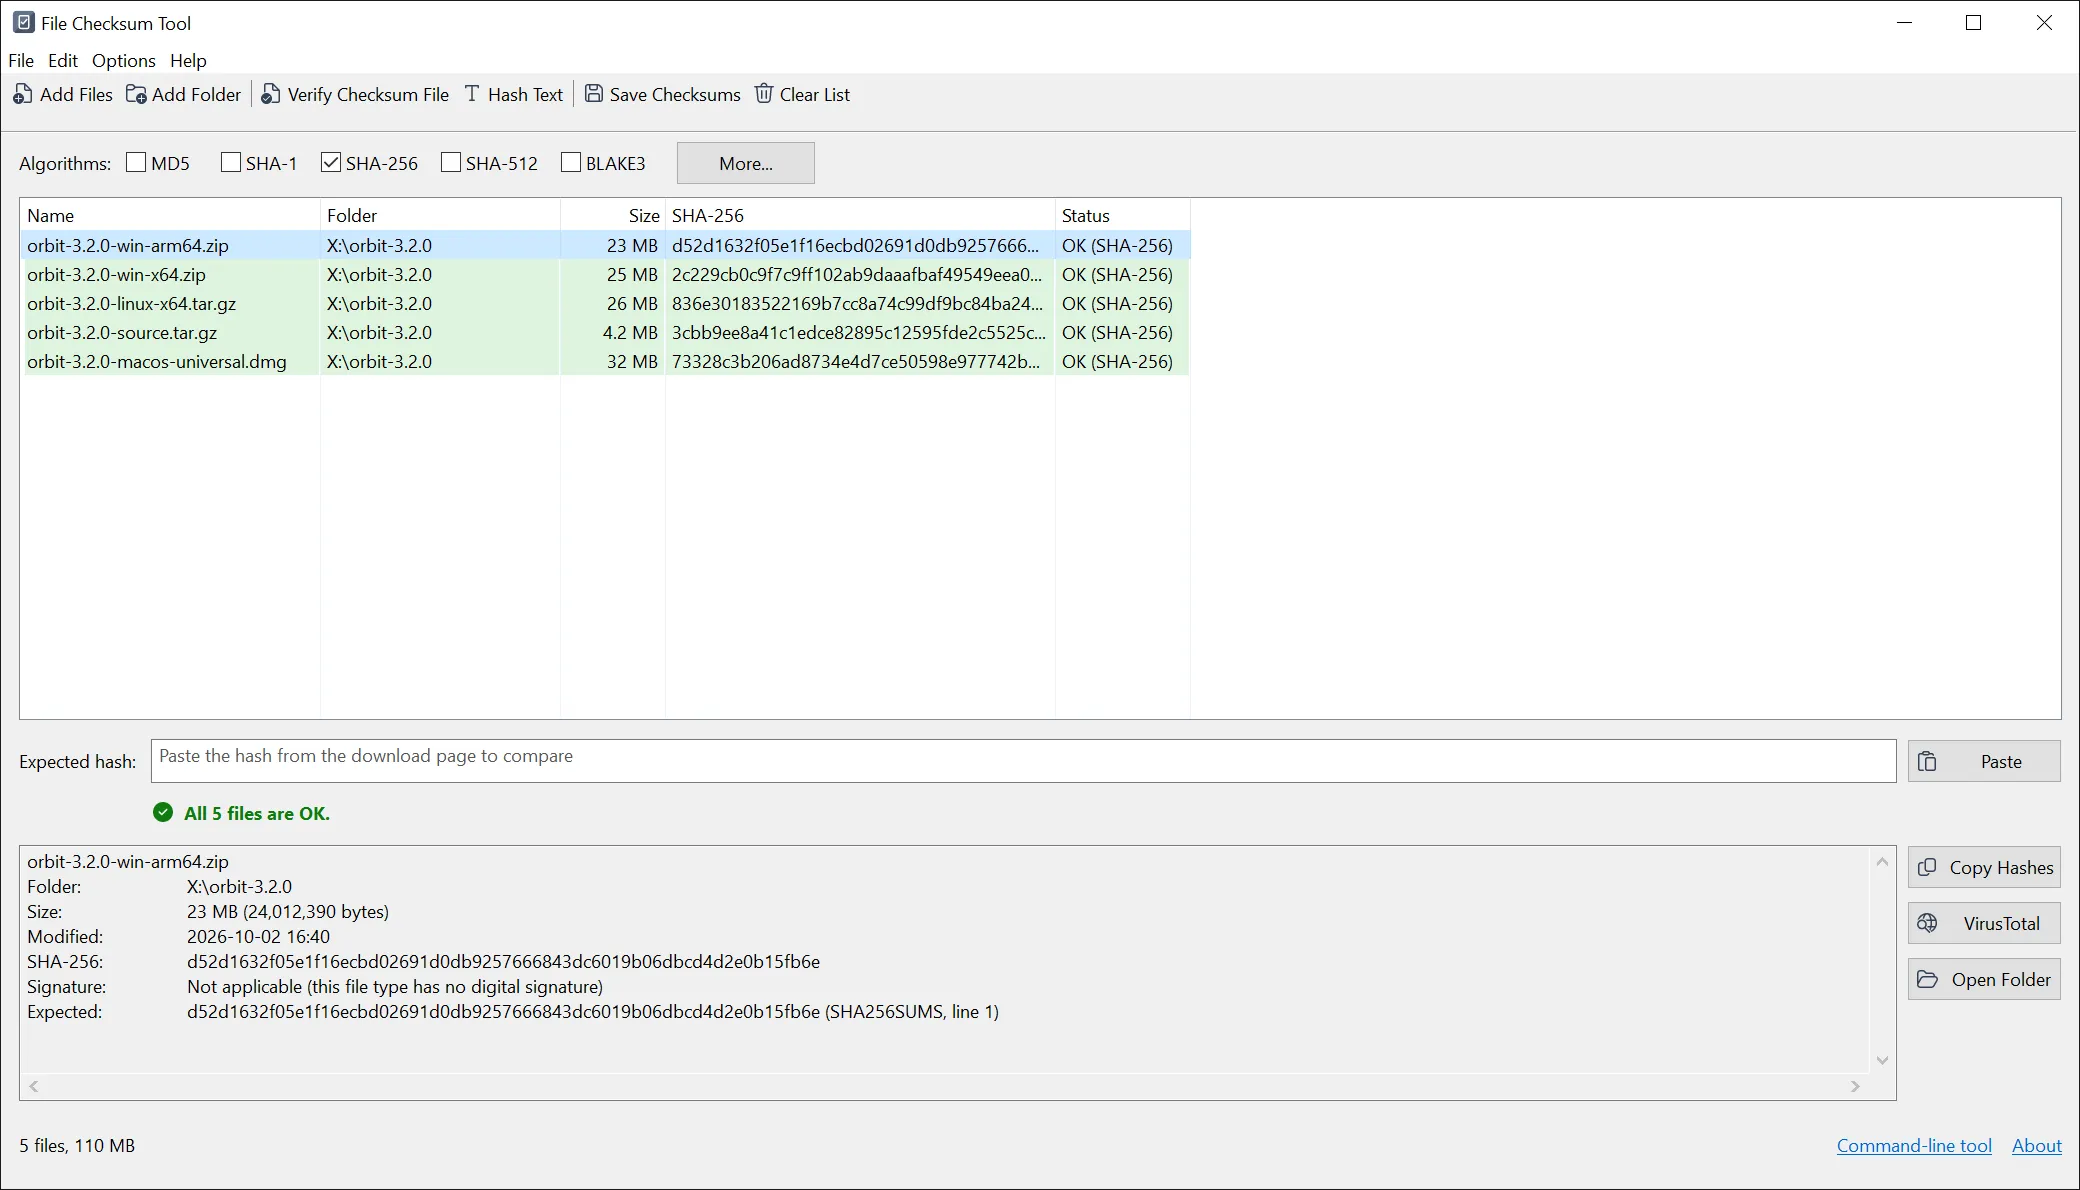Click the clipboard icon on Paste button
The width and height of the screenshot is (2080, 1190).
tap(1927, 762)
